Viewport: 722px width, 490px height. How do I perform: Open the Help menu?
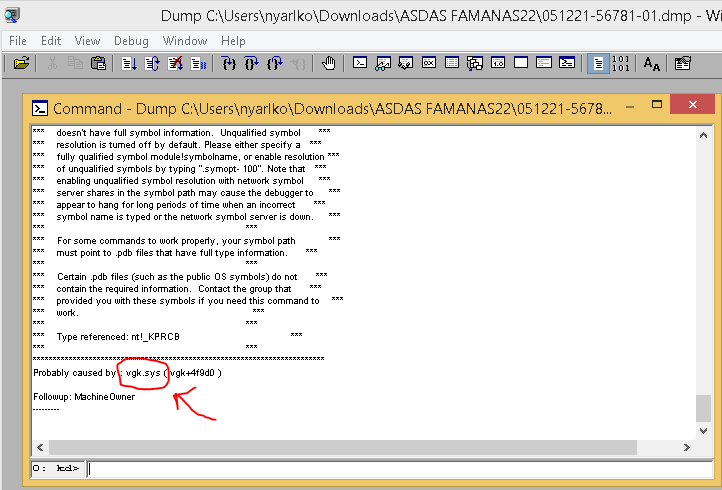233,41
